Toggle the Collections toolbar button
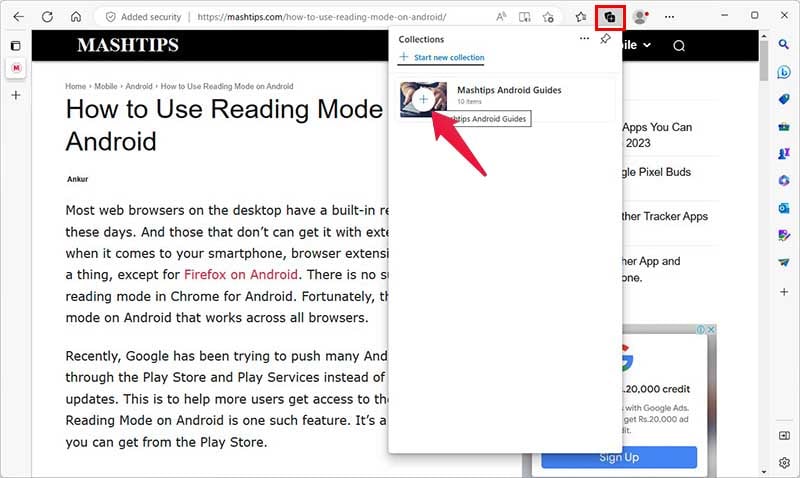The width and height of the screenshot is (800, 478). tap(610, 17)
